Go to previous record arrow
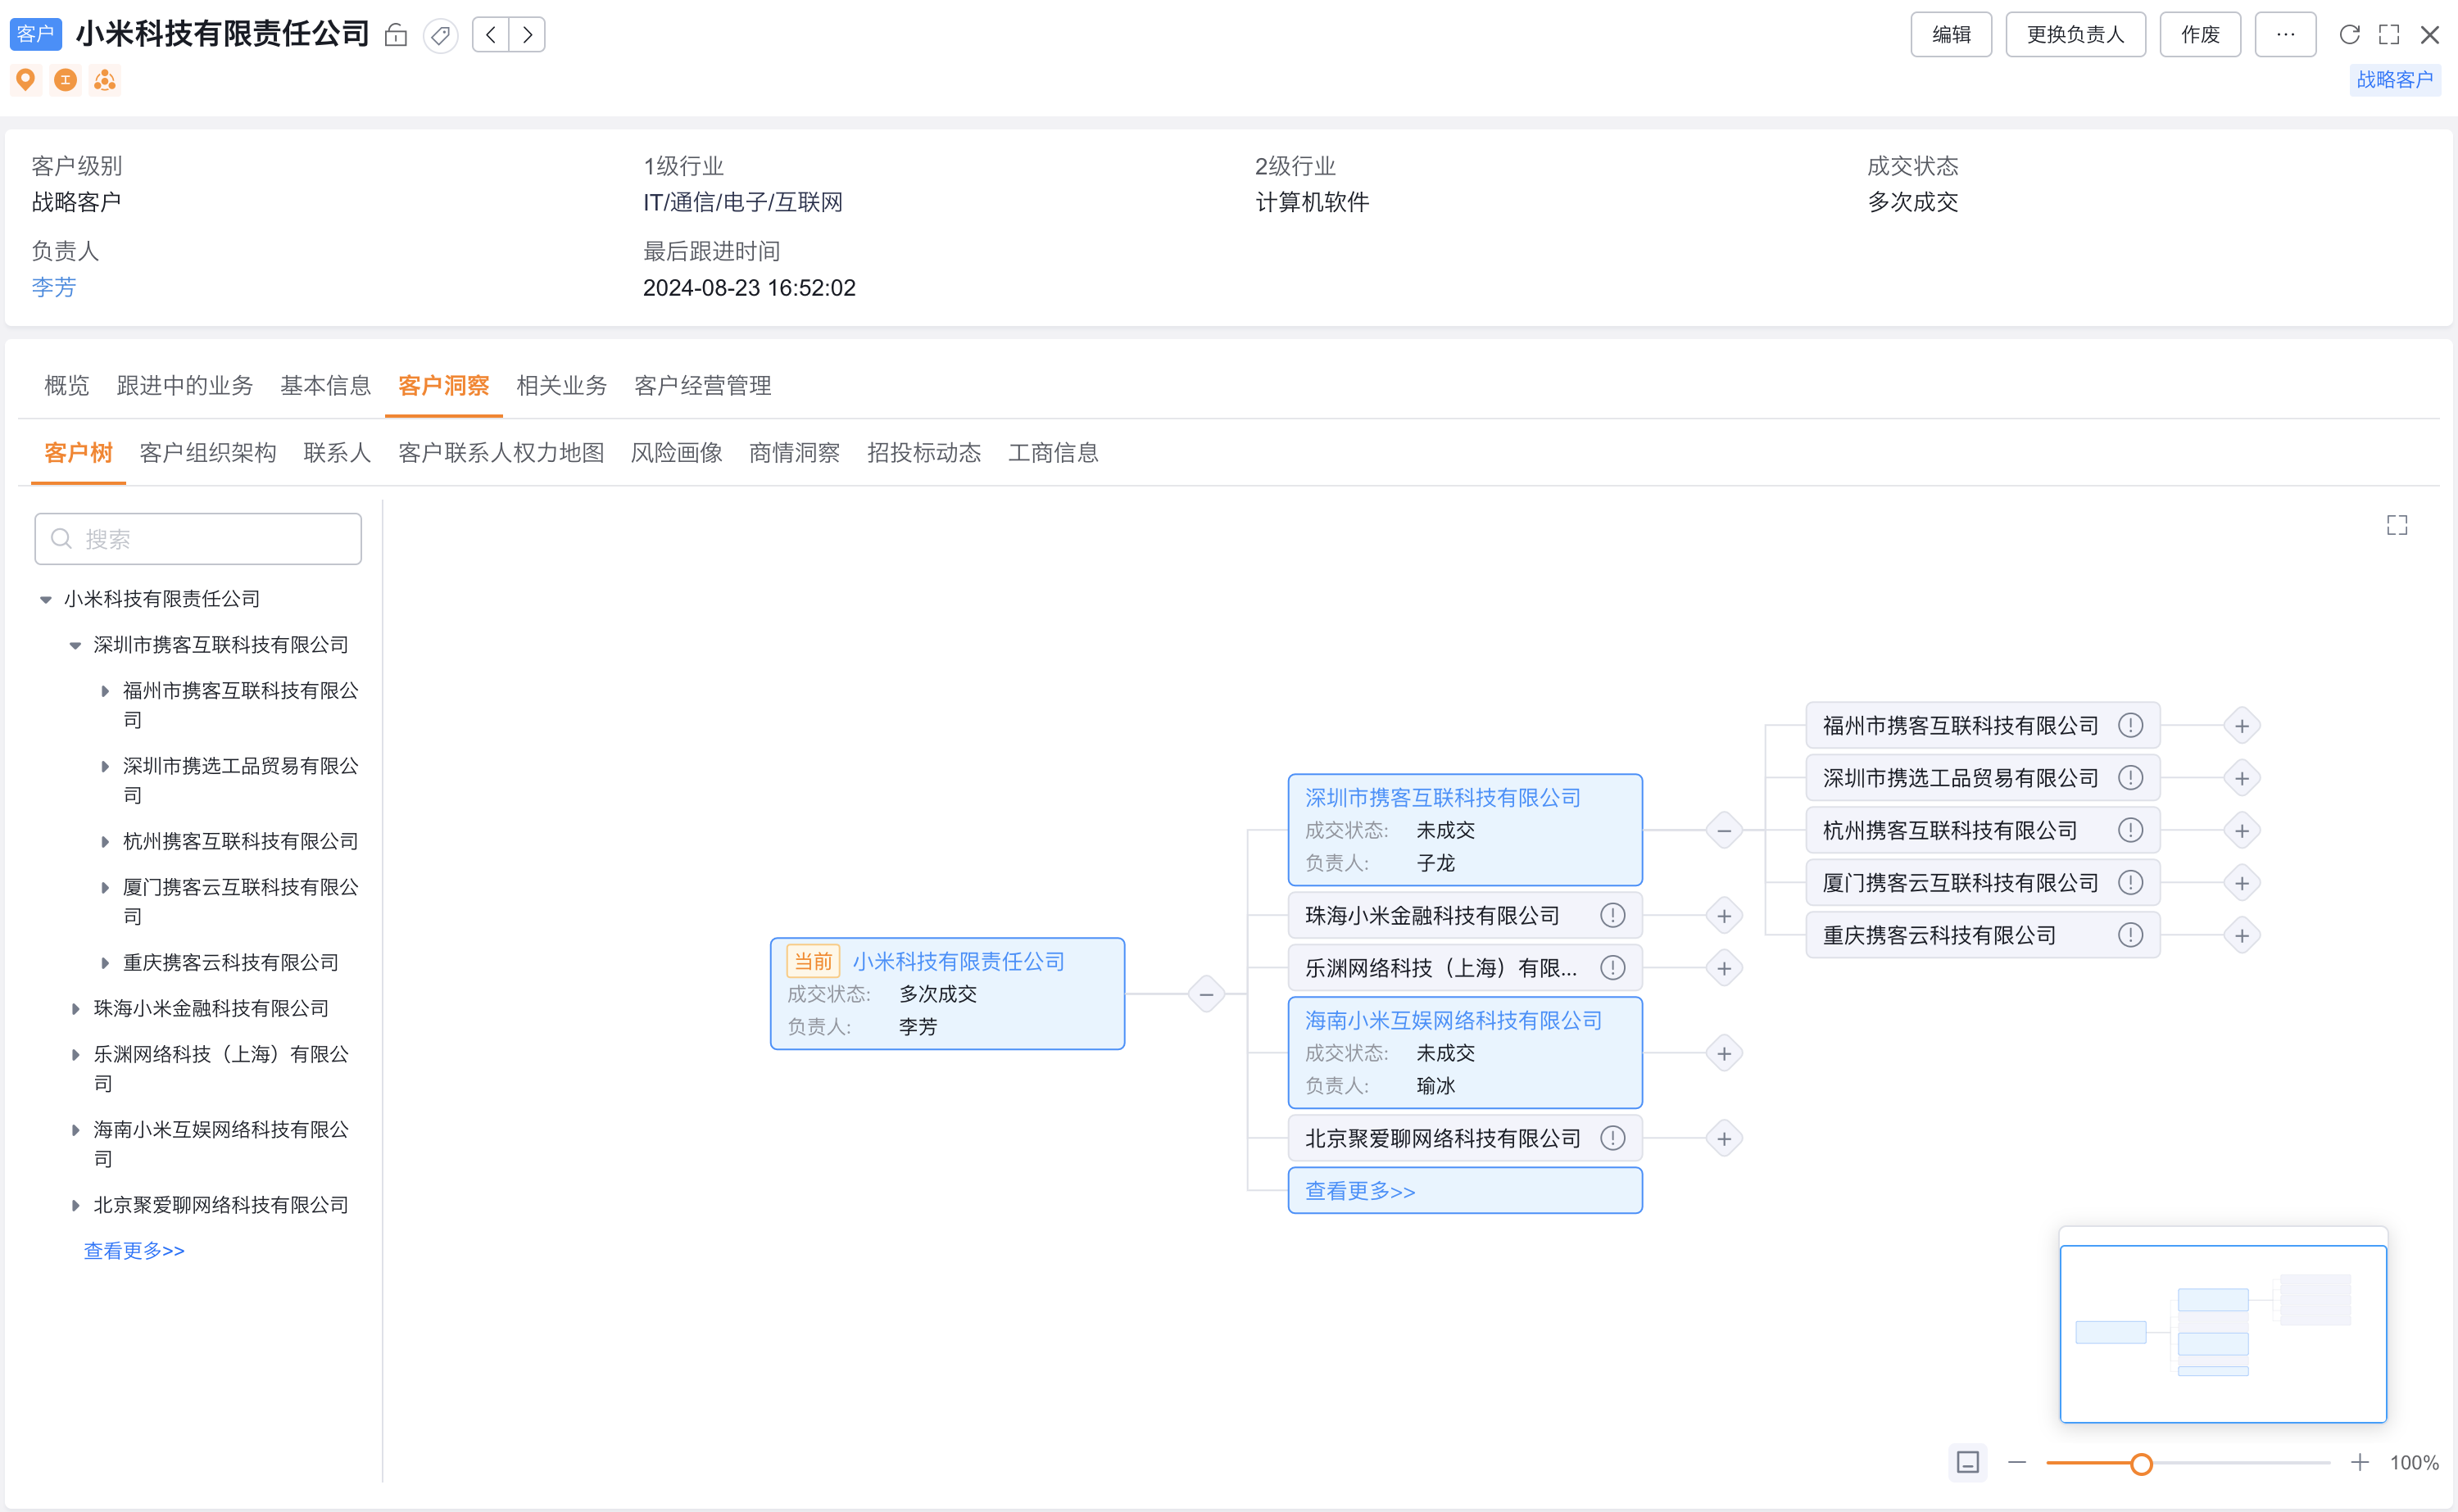Image resolution: width=2458 pixels, height=1512 pixels. 490,35
